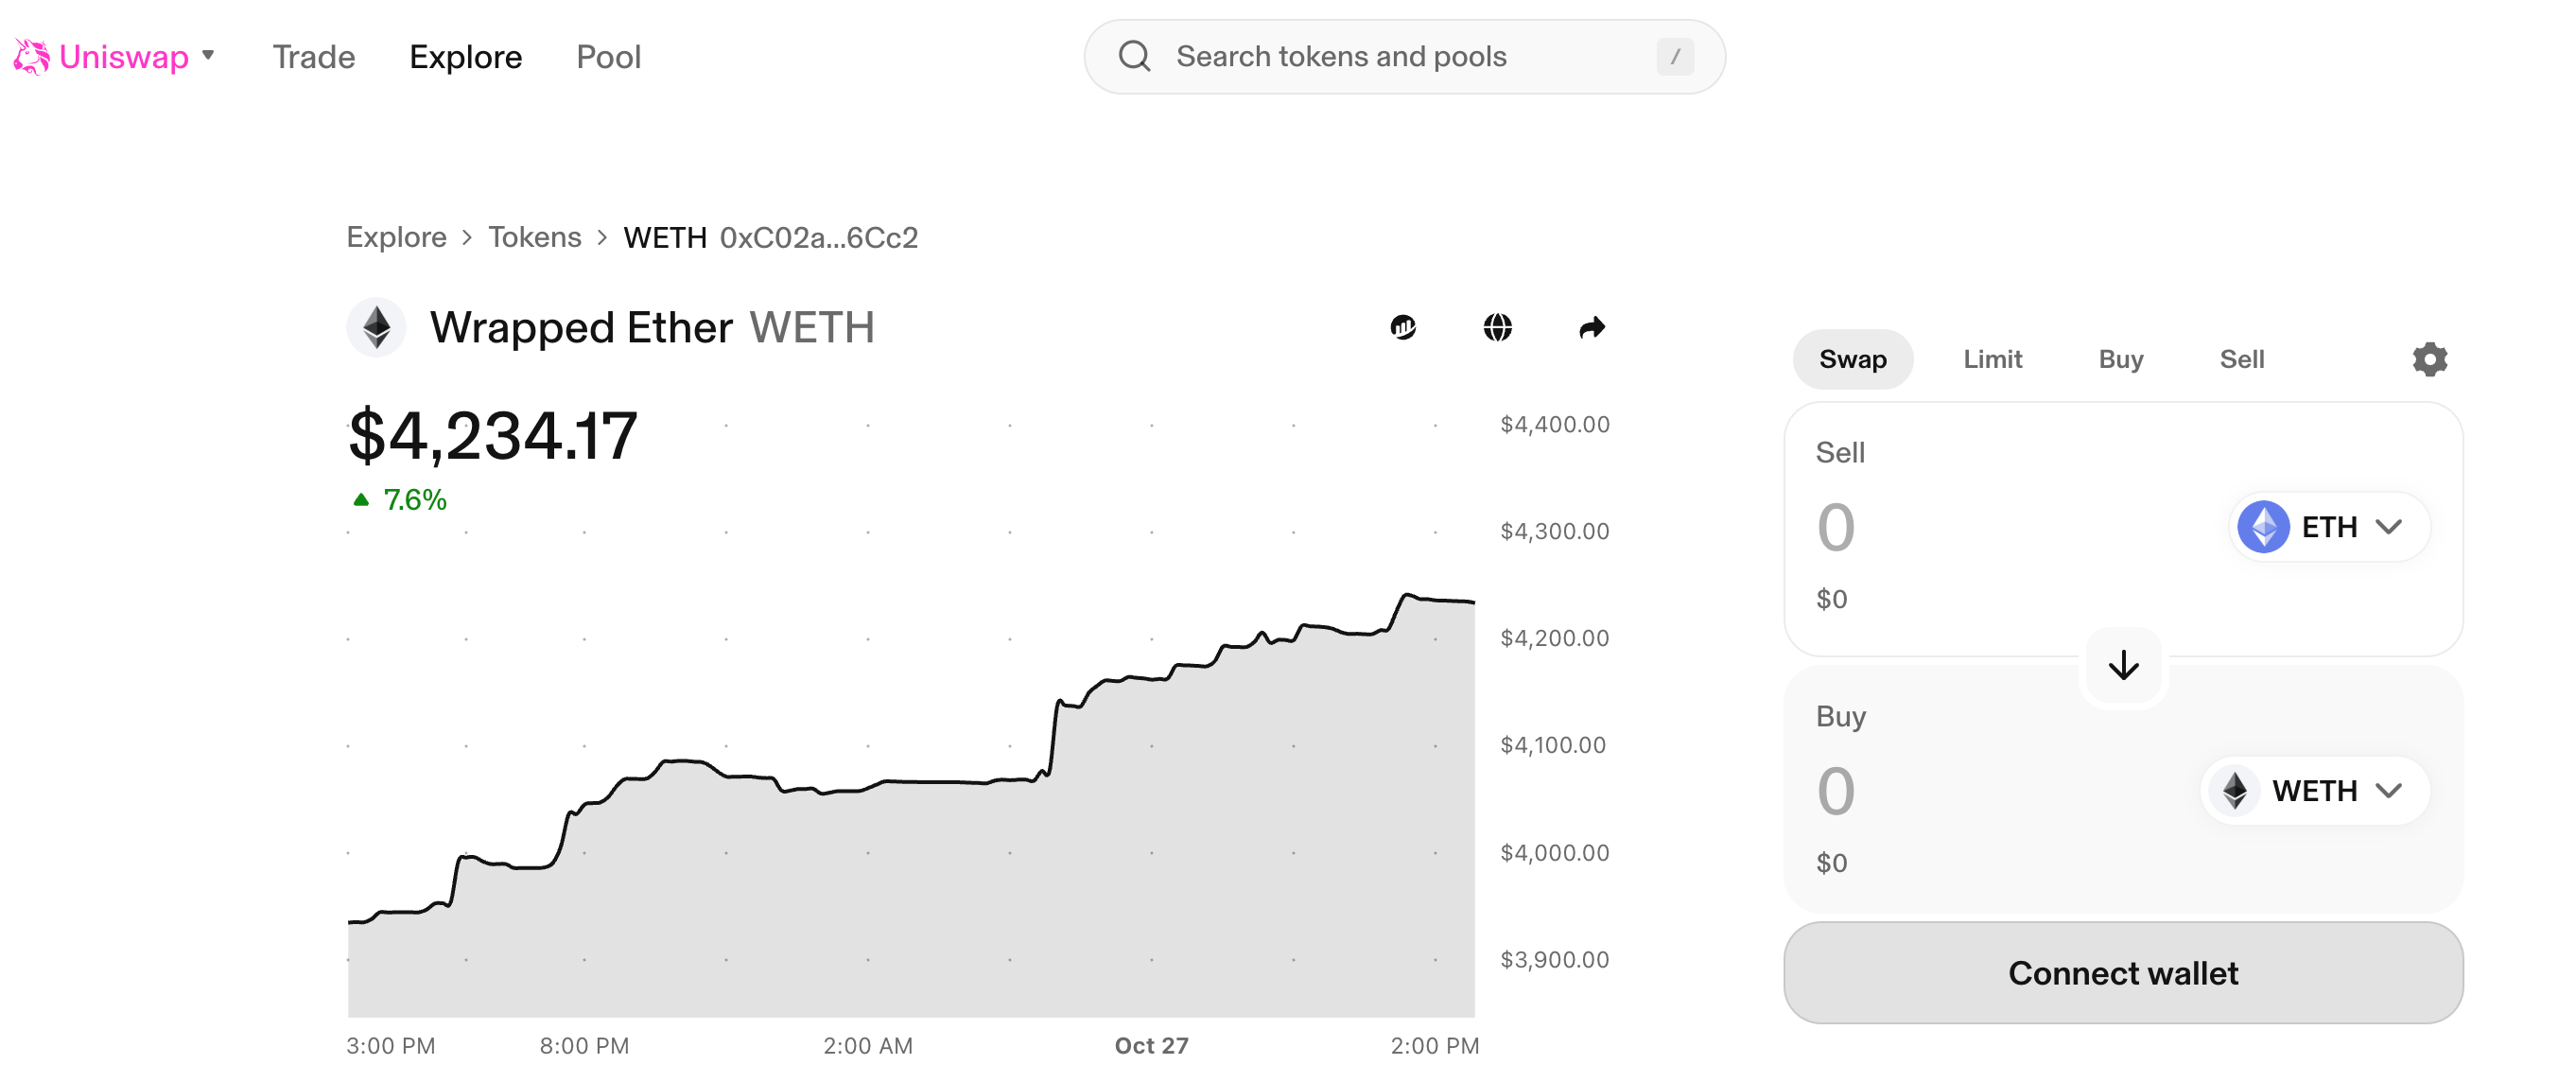Switch to the Limit tab
The width and height of the screenshot is (2576, 1082).
[x=1992, y=358]
